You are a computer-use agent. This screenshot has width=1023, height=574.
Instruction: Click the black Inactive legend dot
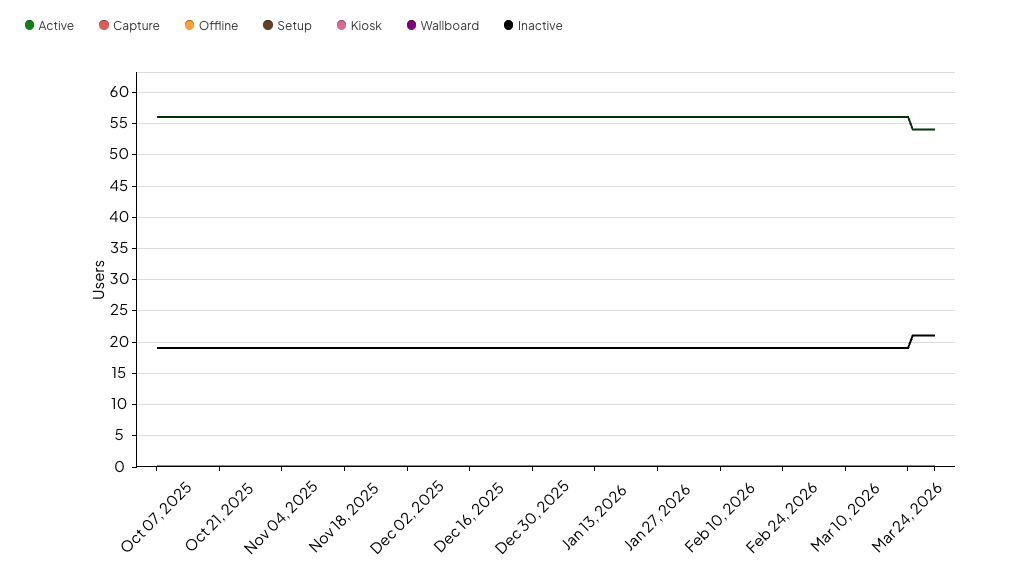[x=509, y=25]
